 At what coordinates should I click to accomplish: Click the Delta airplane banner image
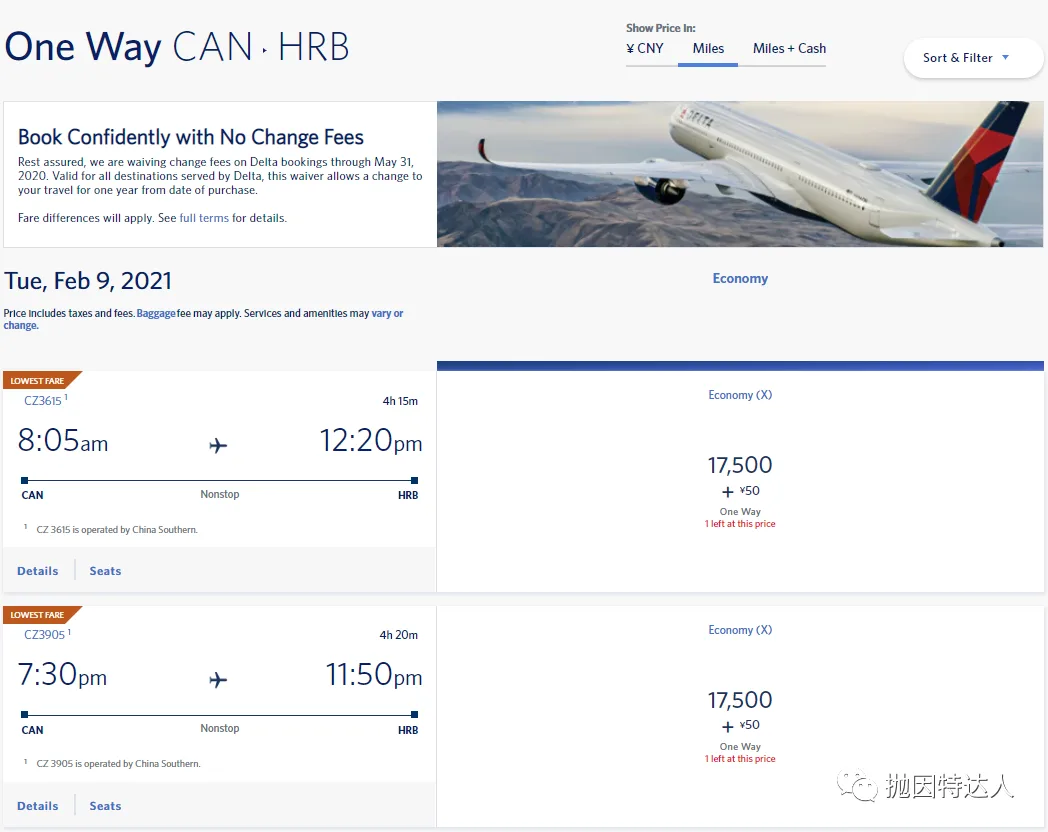(x=740, y=174)
